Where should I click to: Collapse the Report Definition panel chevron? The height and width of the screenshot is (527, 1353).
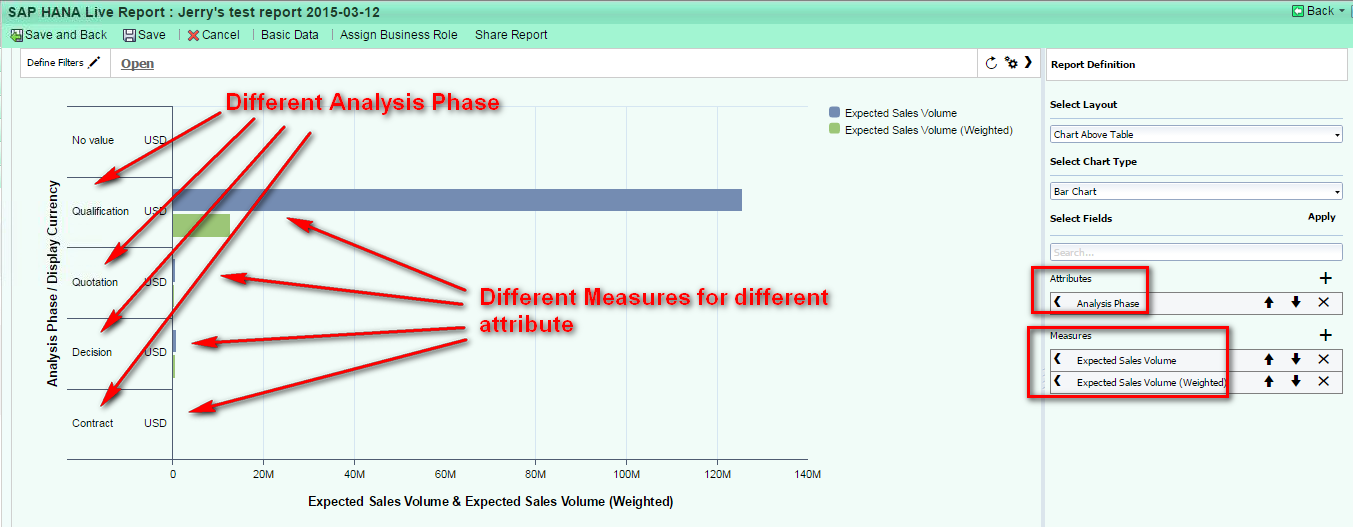coord(1028,62)
